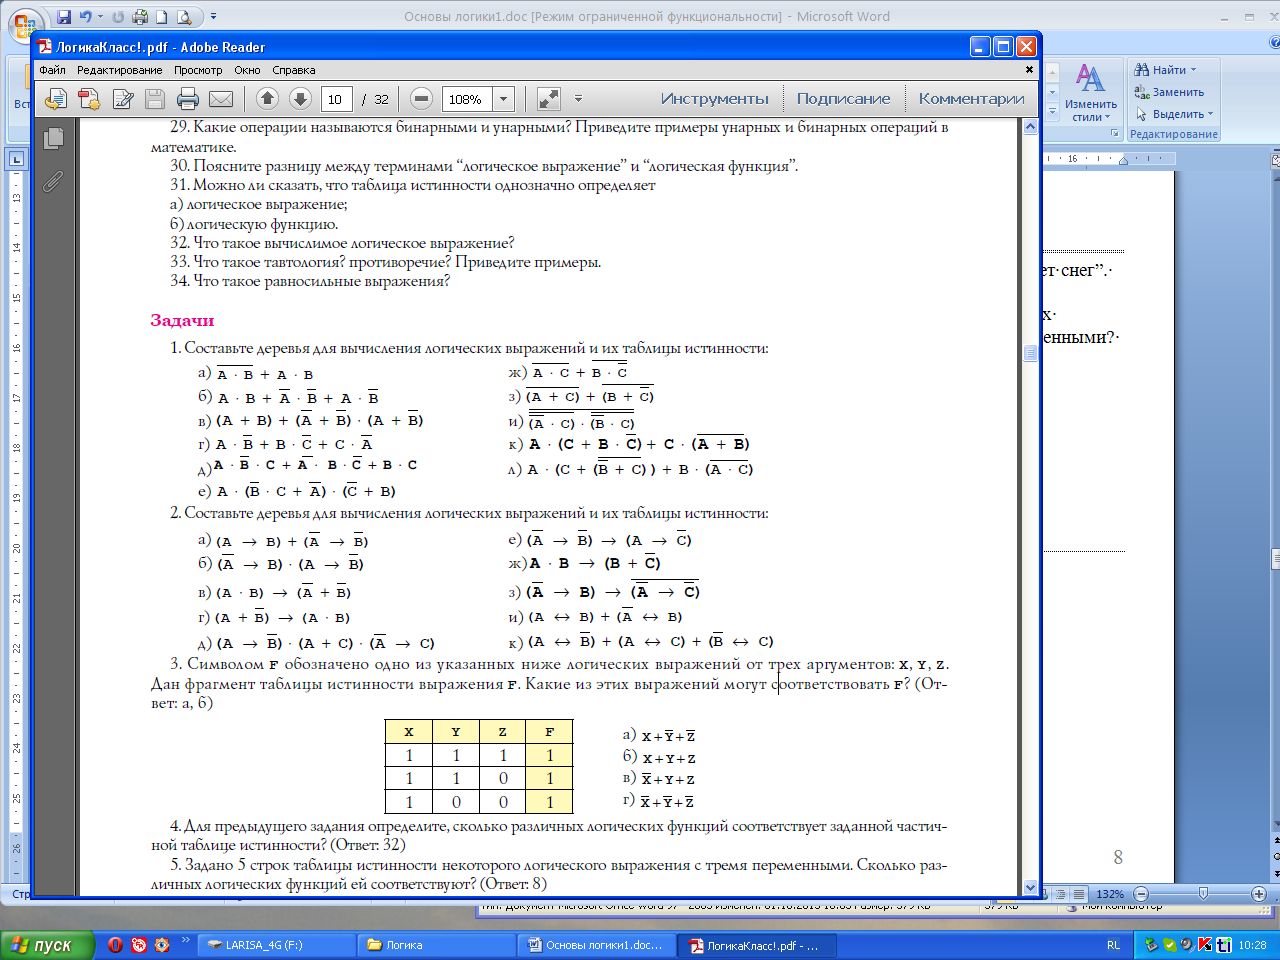This screenshot has height=960, width=1280.
Task: Click Redo in Word quick access toolbar
Action: (118, 17)
